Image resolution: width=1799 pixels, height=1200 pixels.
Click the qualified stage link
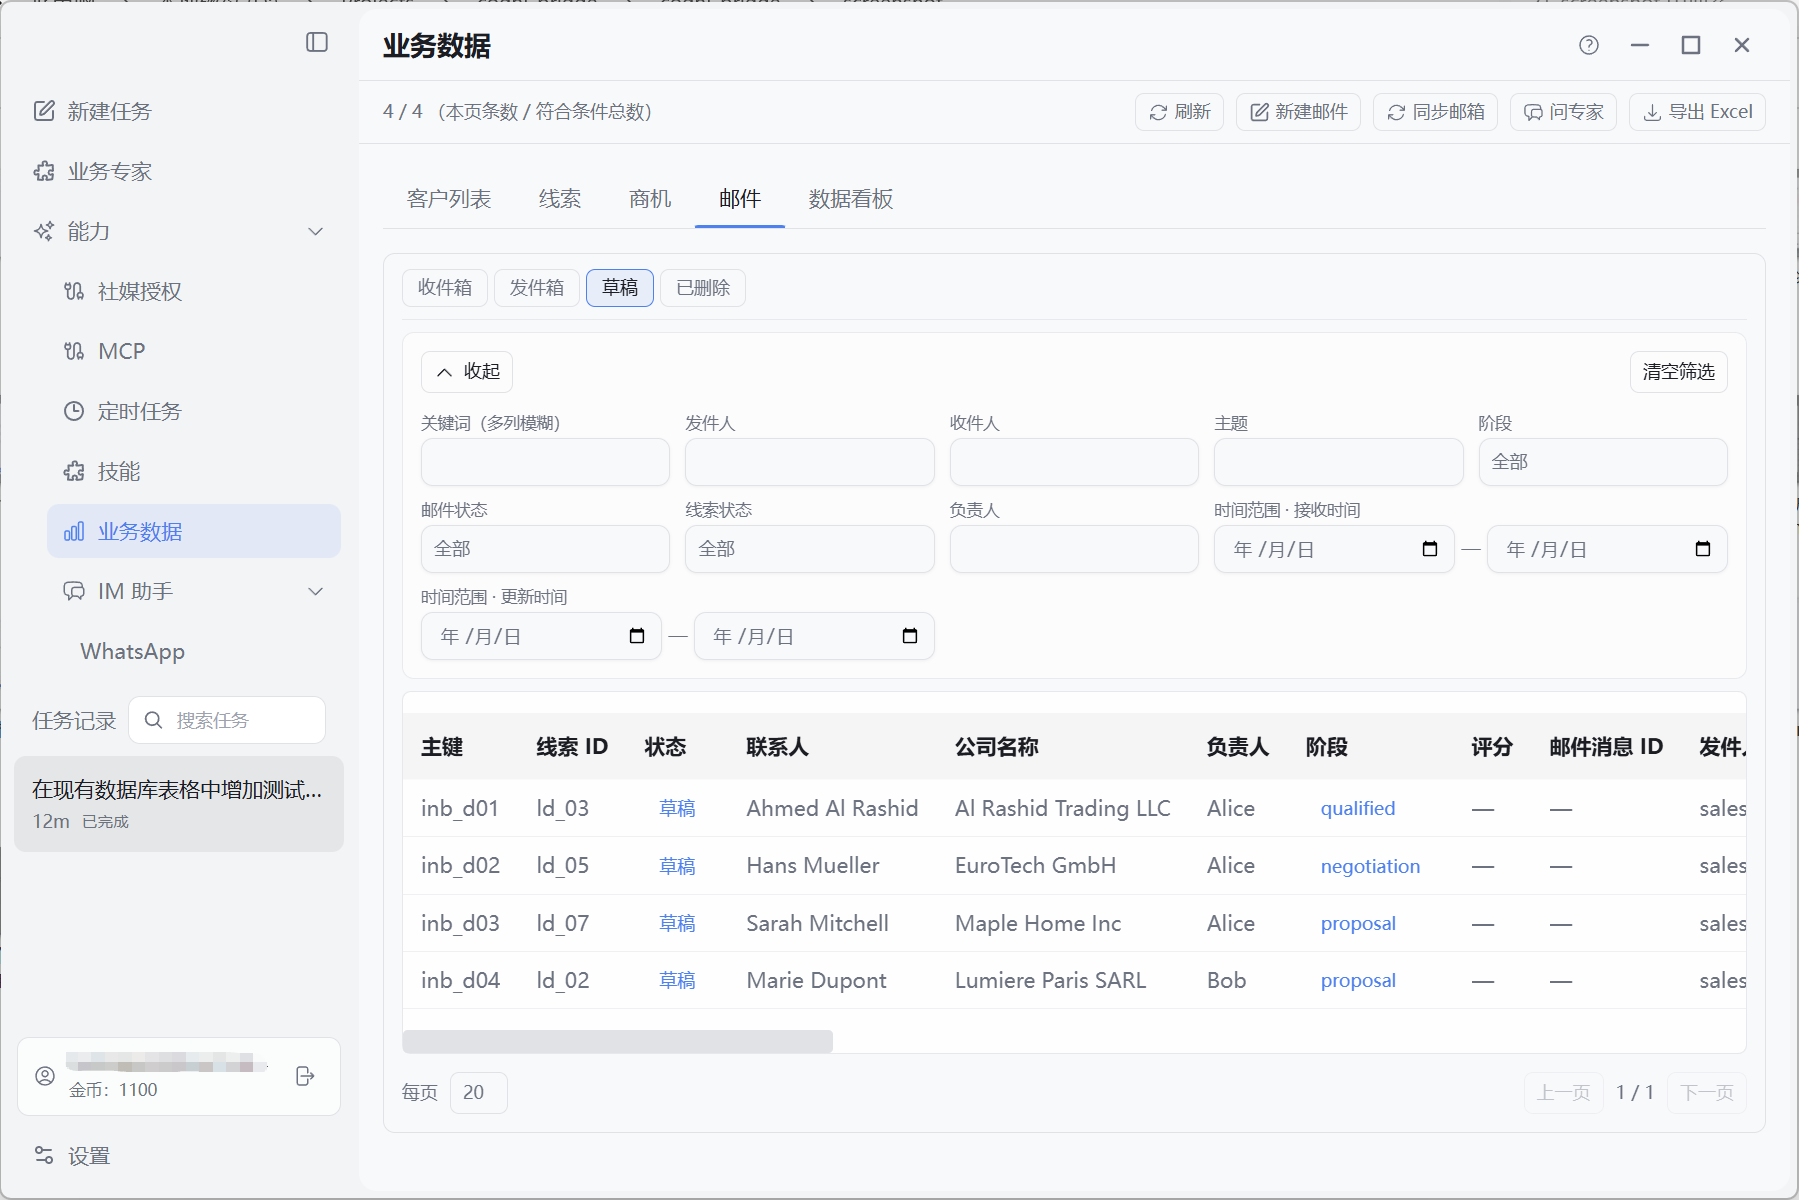[x=1357, y=808]
